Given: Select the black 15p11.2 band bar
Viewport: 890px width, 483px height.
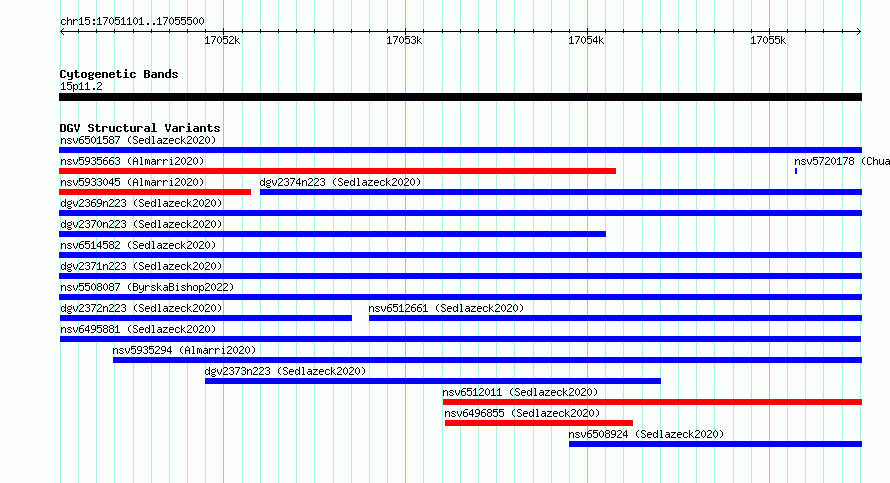Looking at the screenshot, I should pyautogui.click(x=460, y=97).
